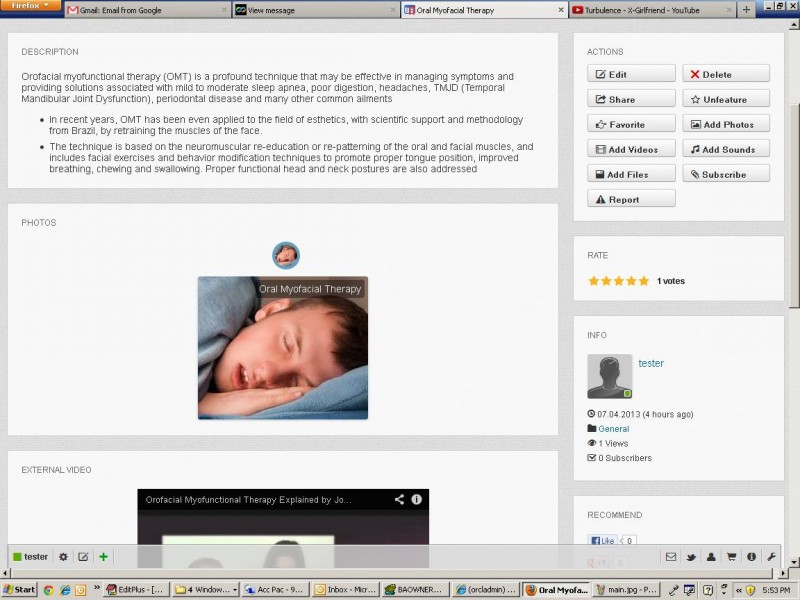Switch to the Inbox - Microsoft Outlook taskbar window
This screenshot has width=800, height=600.
345,590
